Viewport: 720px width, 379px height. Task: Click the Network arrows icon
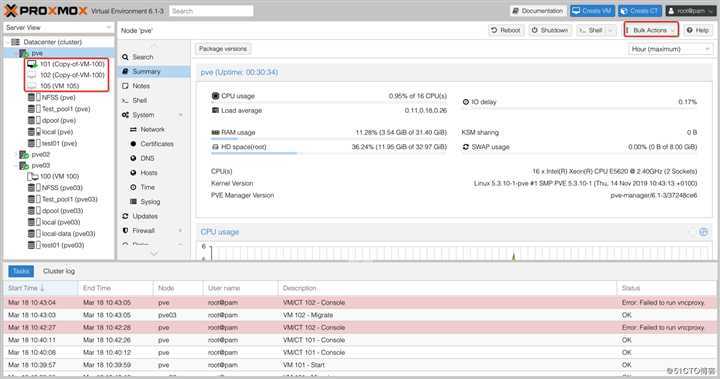(133, 130)
